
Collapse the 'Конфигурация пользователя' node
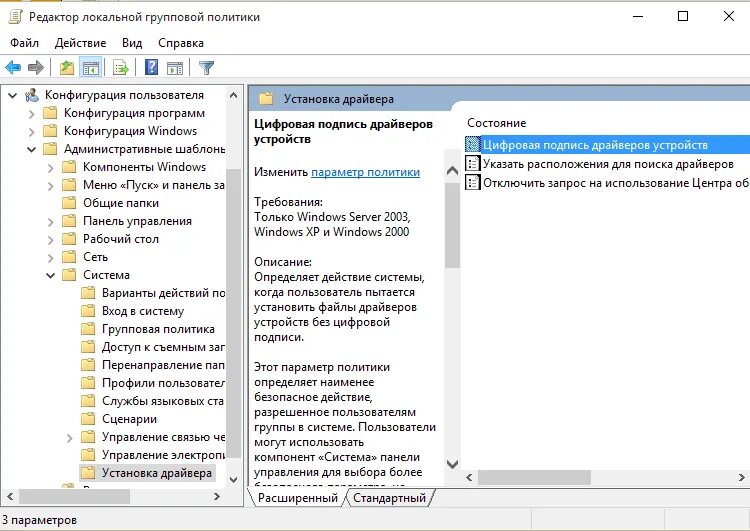coord(13,96)
